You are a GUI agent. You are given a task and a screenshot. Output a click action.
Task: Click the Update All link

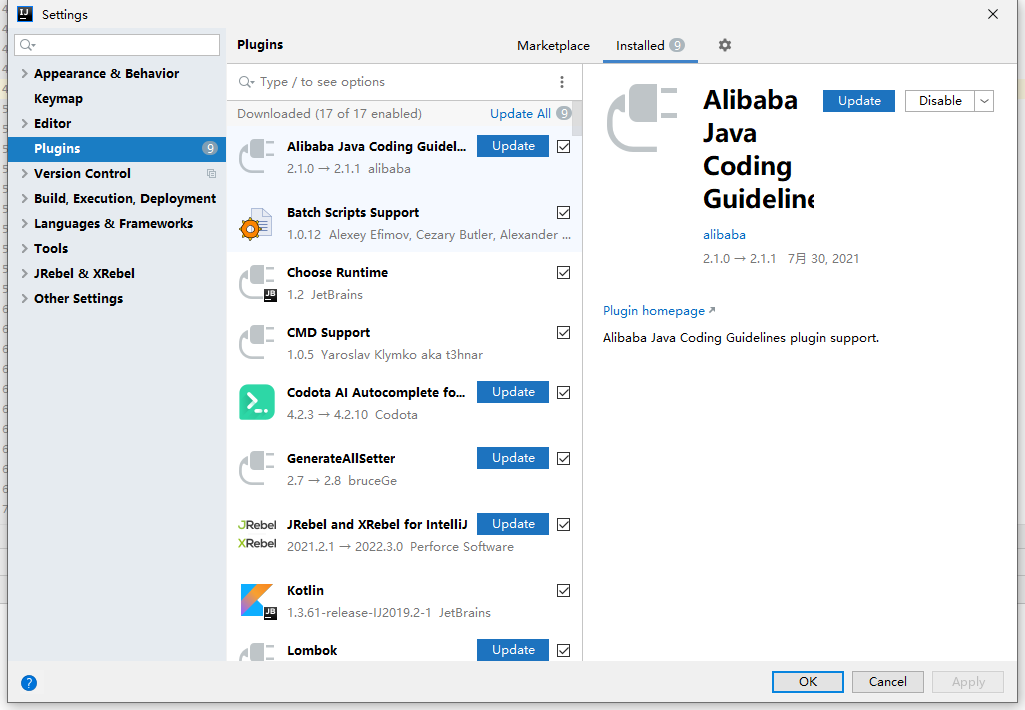click(520, 114)
